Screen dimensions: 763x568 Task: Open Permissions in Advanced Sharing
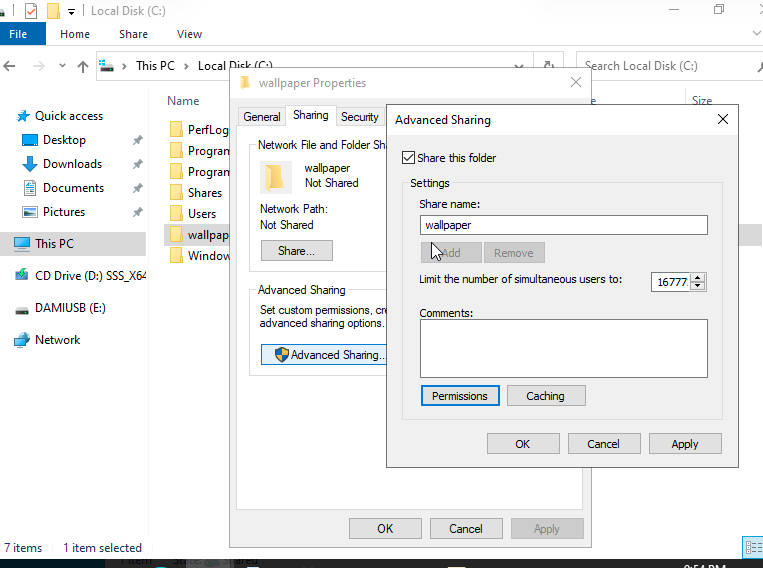pyautogui.click(x=460, y=396)
